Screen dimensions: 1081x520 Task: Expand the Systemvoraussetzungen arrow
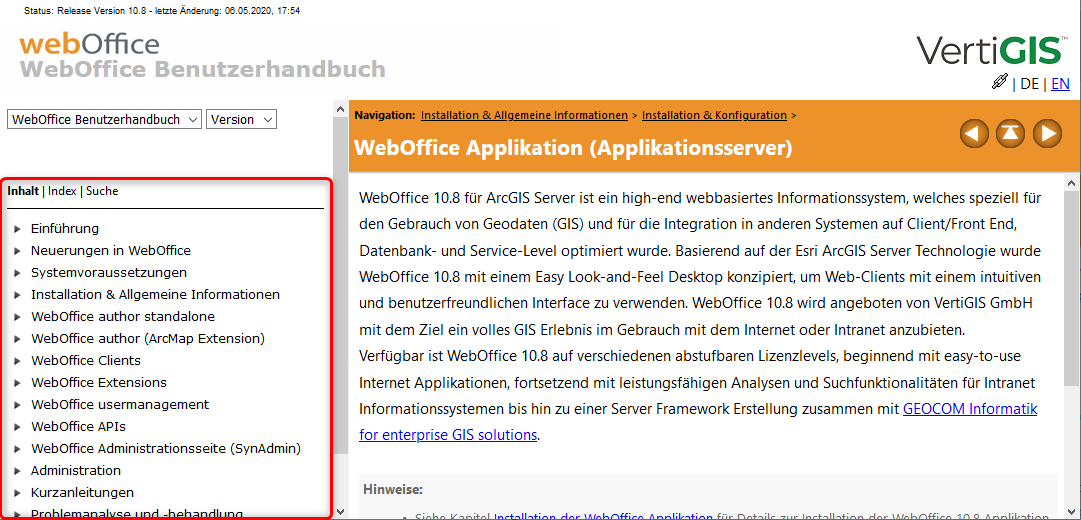tap(17, 272)
